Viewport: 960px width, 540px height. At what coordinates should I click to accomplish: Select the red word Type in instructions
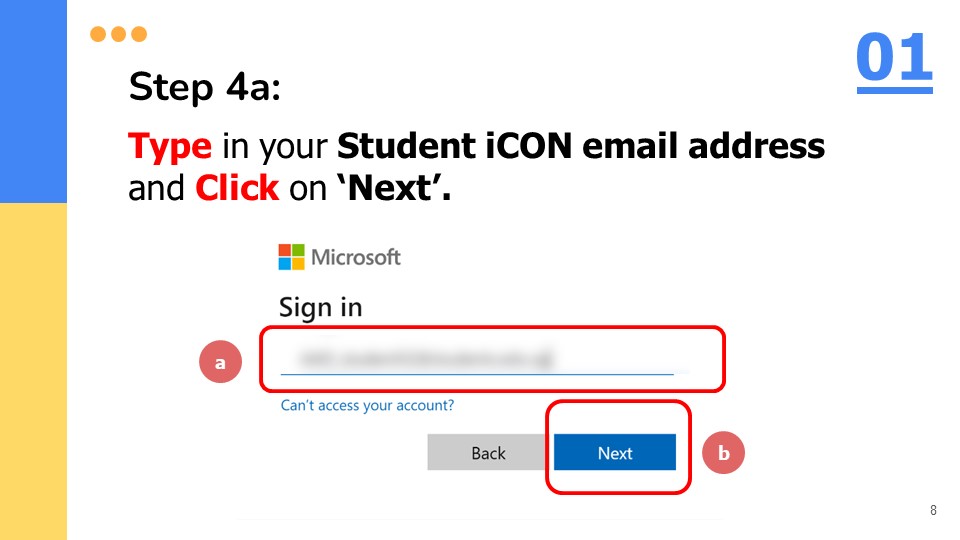pos(170,147)
